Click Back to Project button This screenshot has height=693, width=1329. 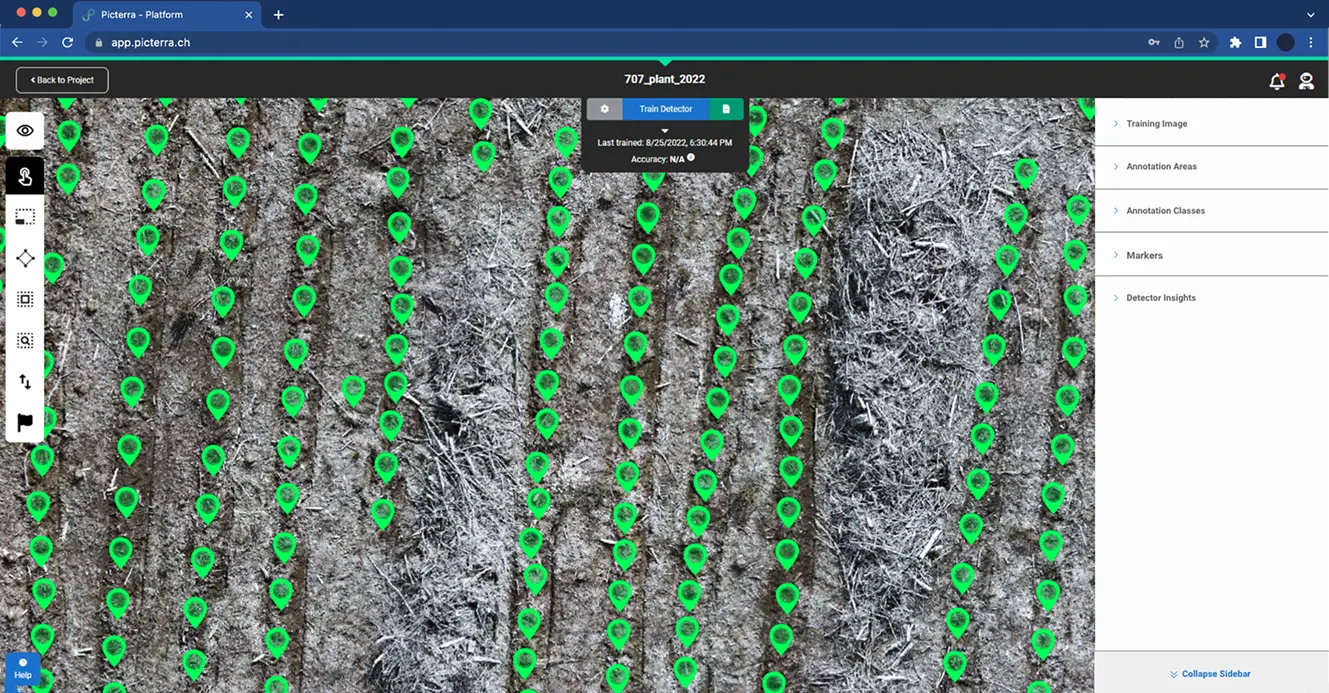coord(62,80)
